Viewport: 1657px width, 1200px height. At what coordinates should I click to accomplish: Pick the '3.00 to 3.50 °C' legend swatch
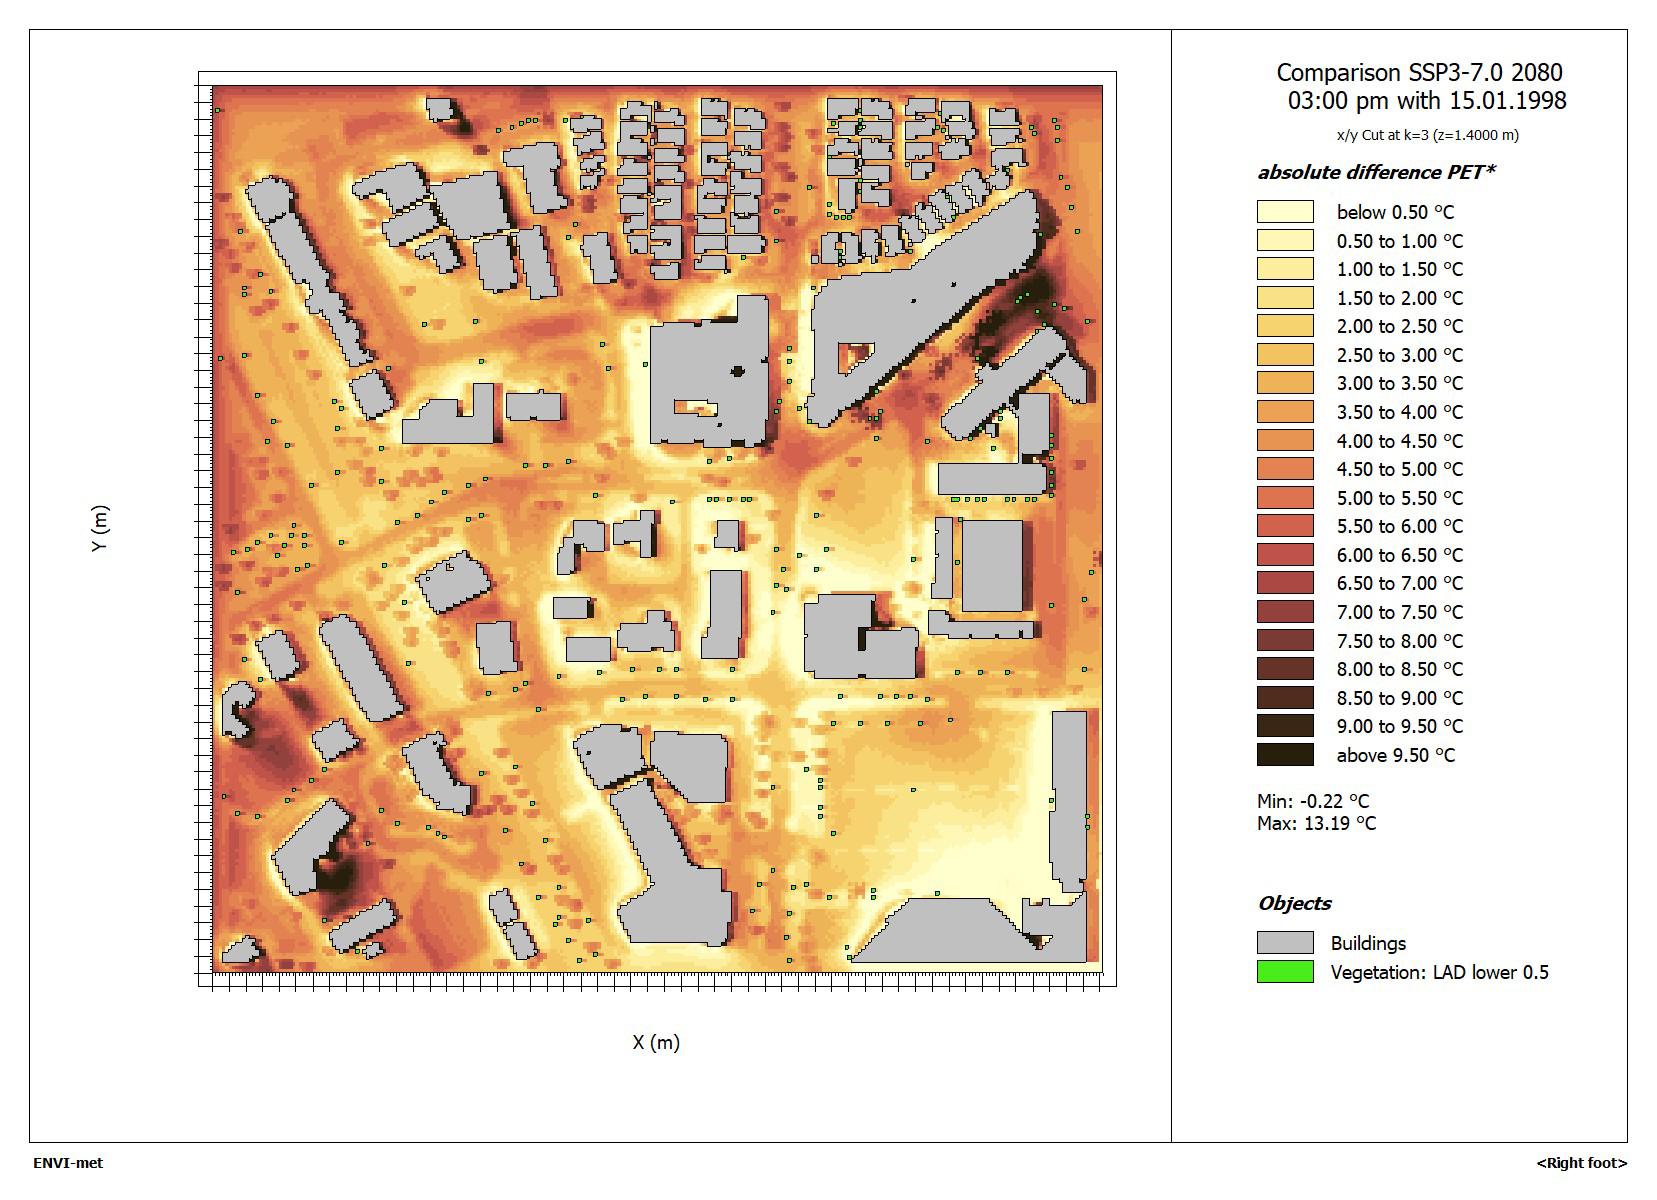pos(1285,383)
